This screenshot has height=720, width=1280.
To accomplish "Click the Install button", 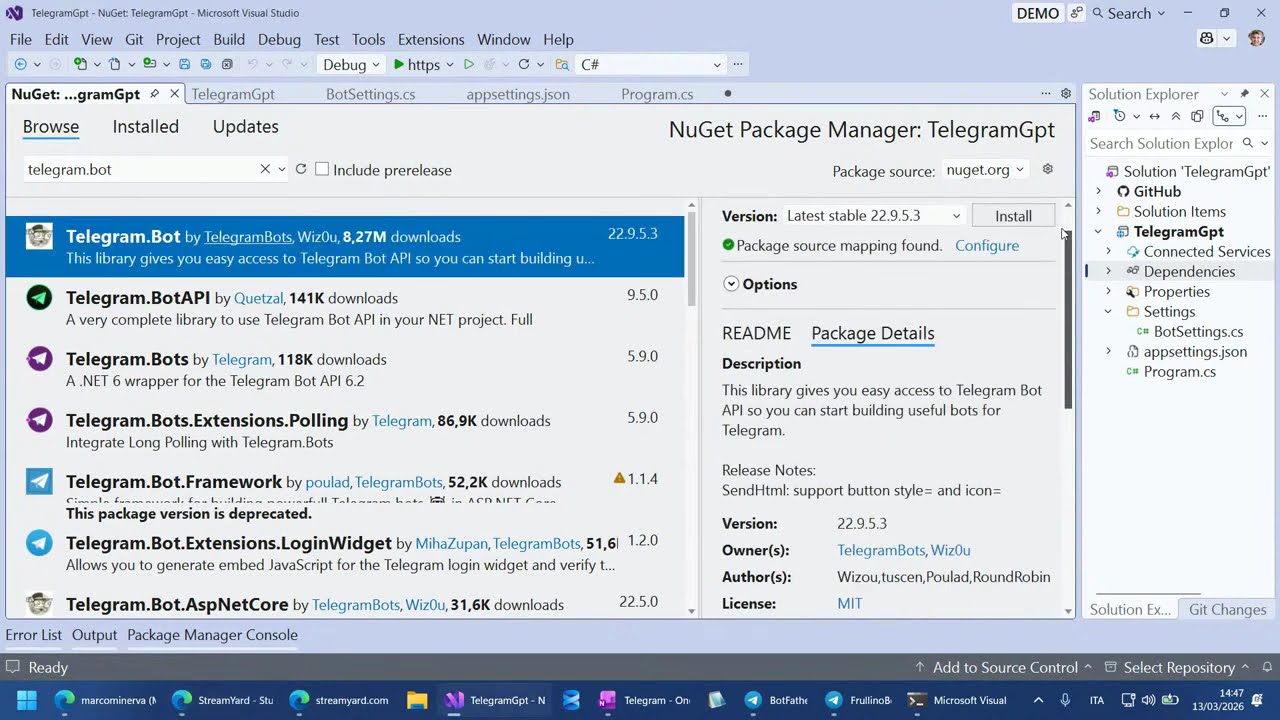I will pyautogui.click(x=1013, y=216).
